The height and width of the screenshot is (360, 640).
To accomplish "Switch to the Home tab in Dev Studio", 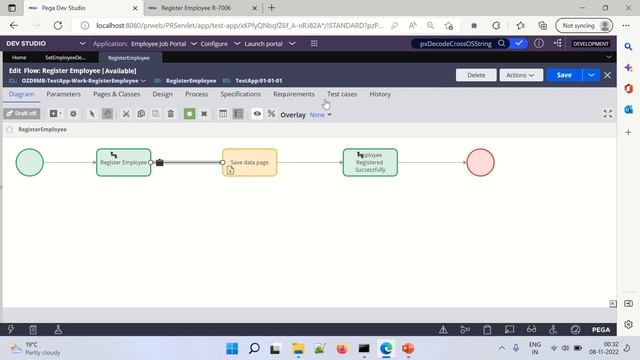I will coord(19,58).
